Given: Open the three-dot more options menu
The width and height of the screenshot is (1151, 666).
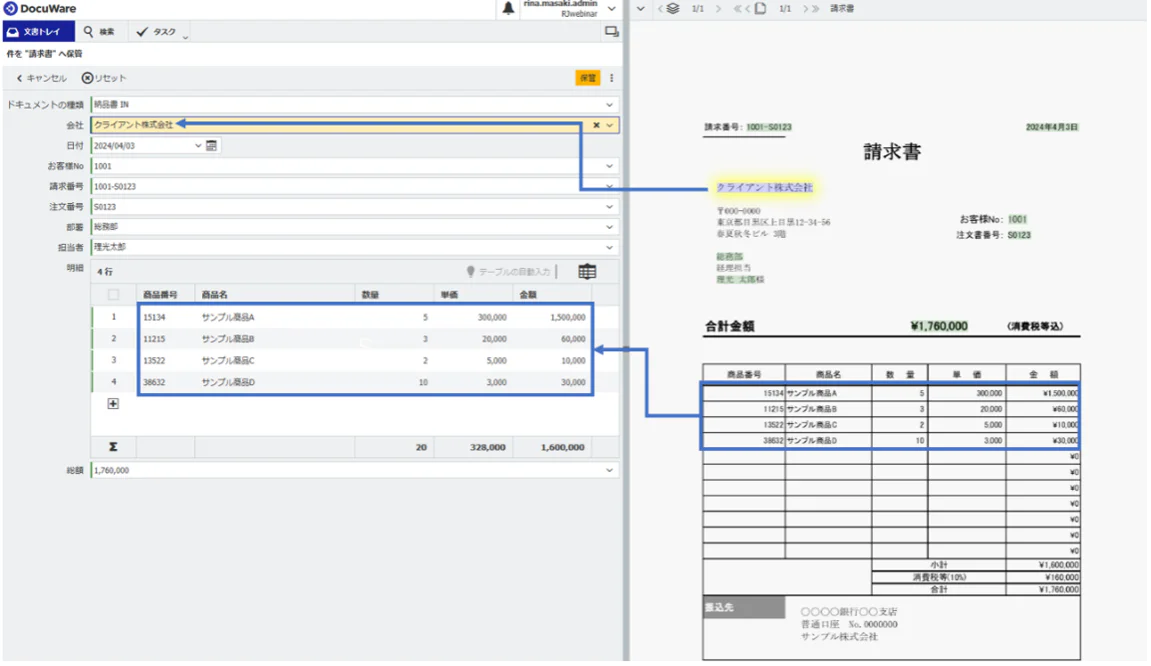Looking at the screenshot, I should coord(612,78).
